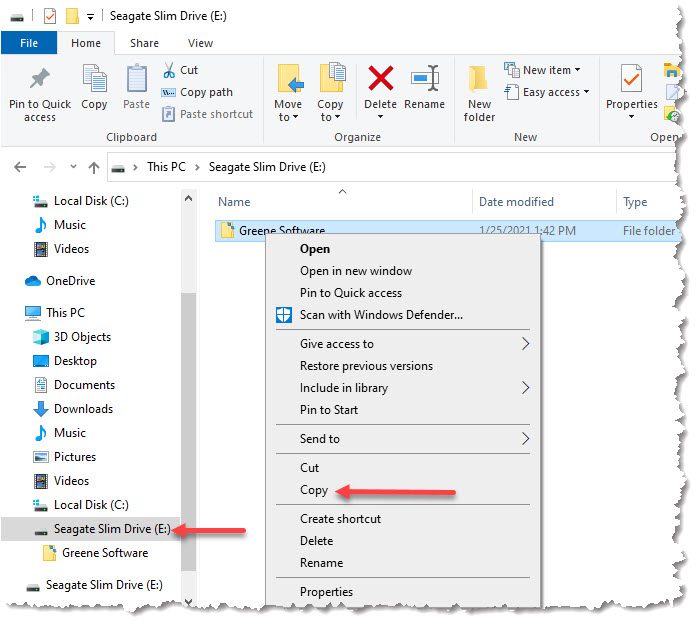Image resolution: width=700 pixels, height=627 pixels.
Task: Click Copy path in the Clipboard group
Action: click(x=206, y=92)
